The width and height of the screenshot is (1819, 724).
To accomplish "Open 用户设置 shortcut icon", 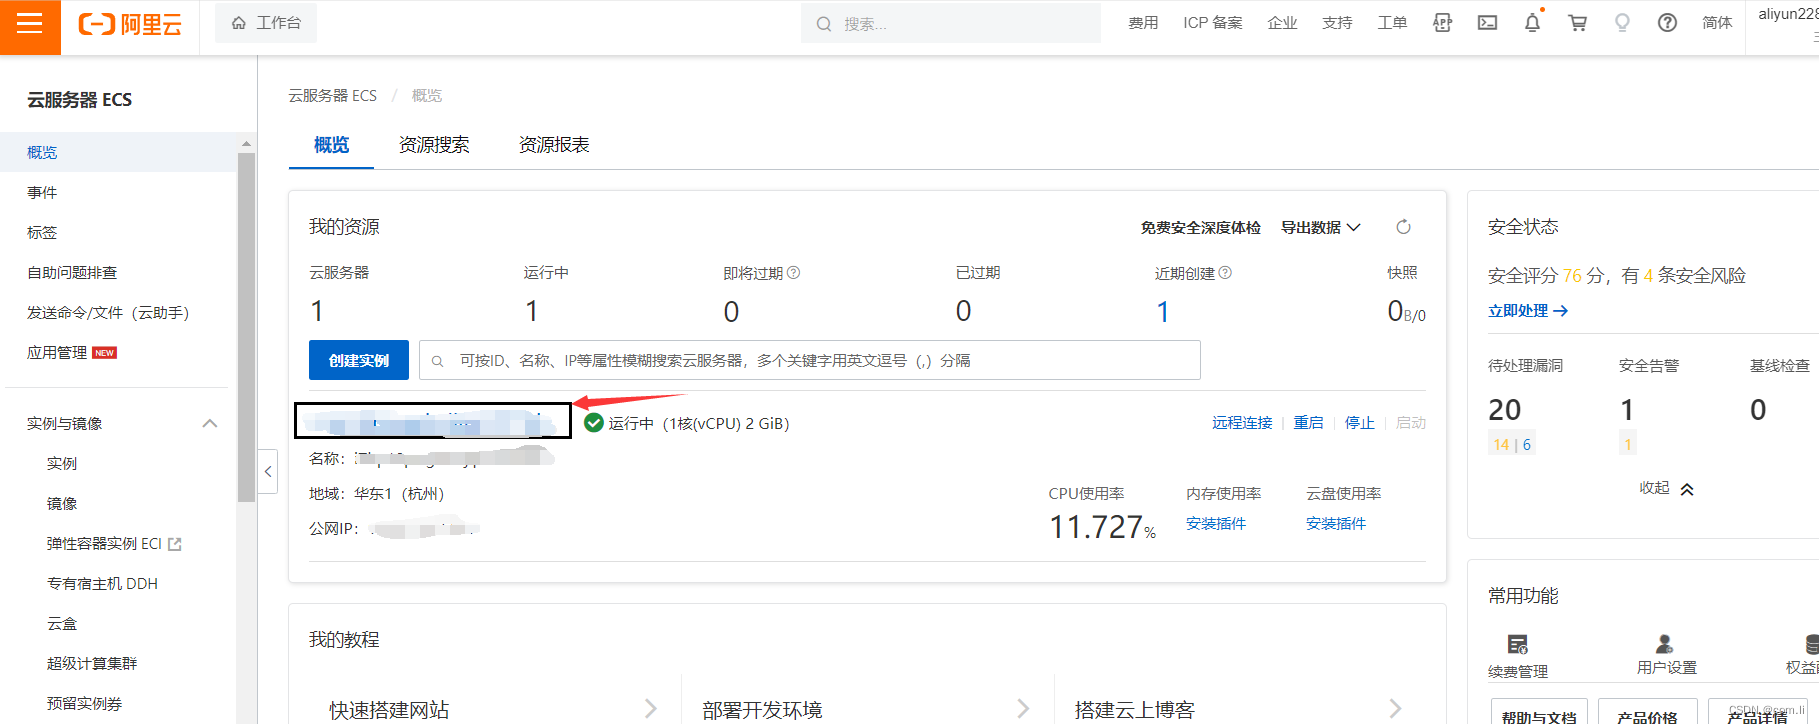I will pos(1665,644).
